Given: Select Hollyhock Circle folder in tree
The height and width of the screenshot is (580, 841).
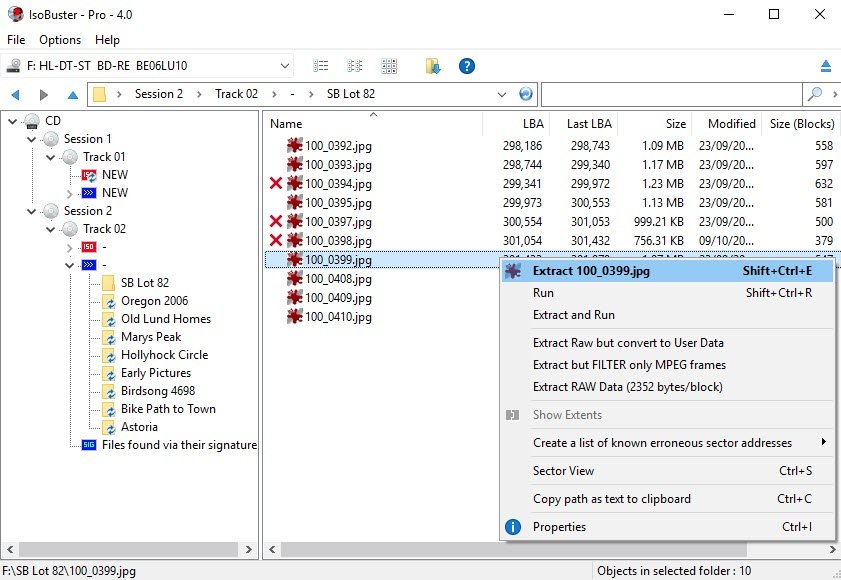Looking at the screenshot, I should 164,355.
